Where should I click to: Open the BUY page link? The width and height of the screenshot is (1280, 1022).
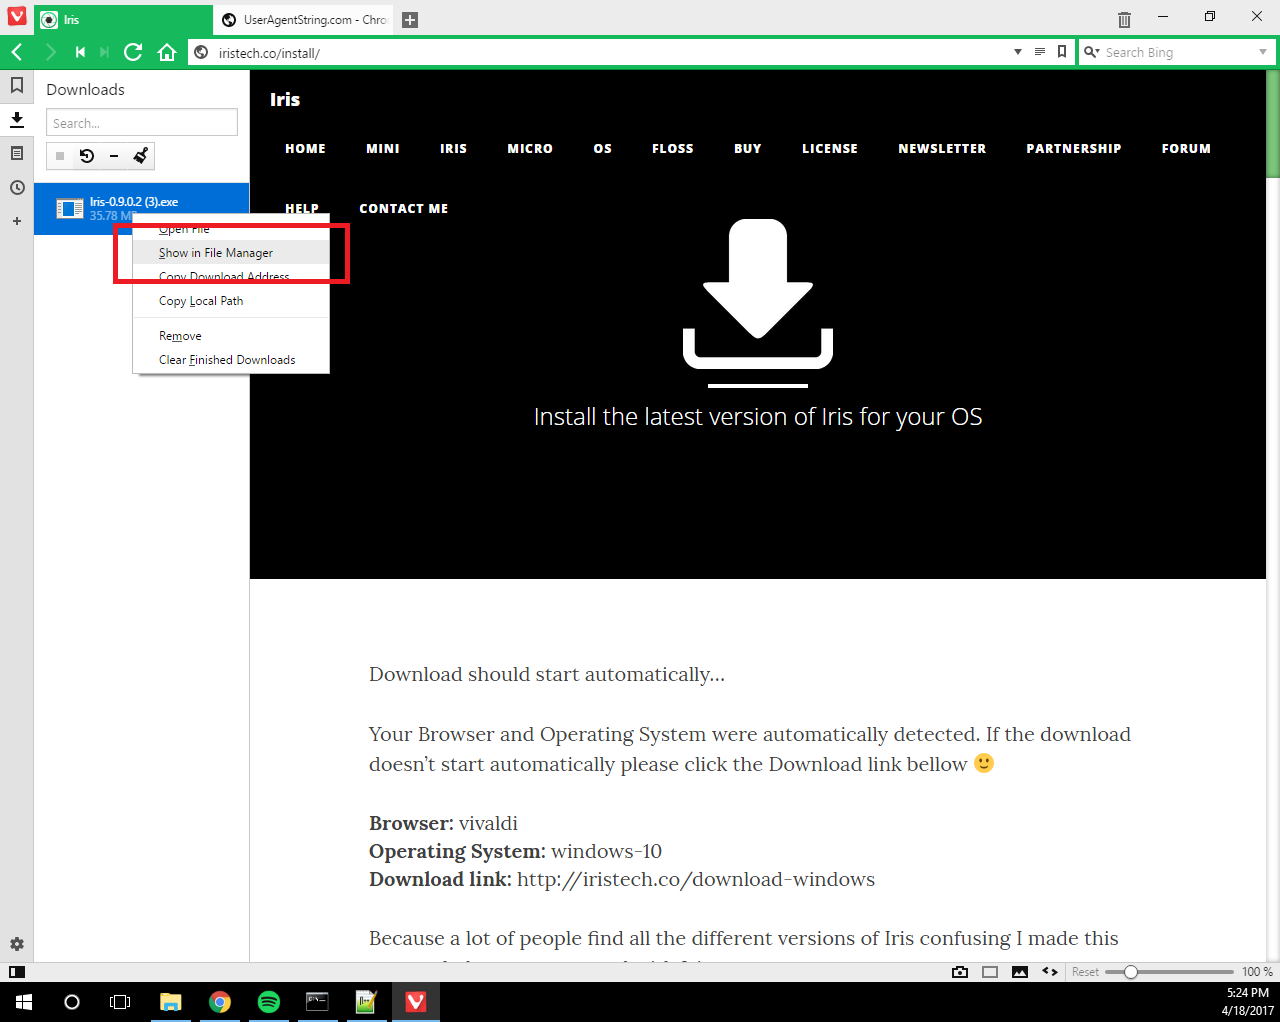click(748, 149)
